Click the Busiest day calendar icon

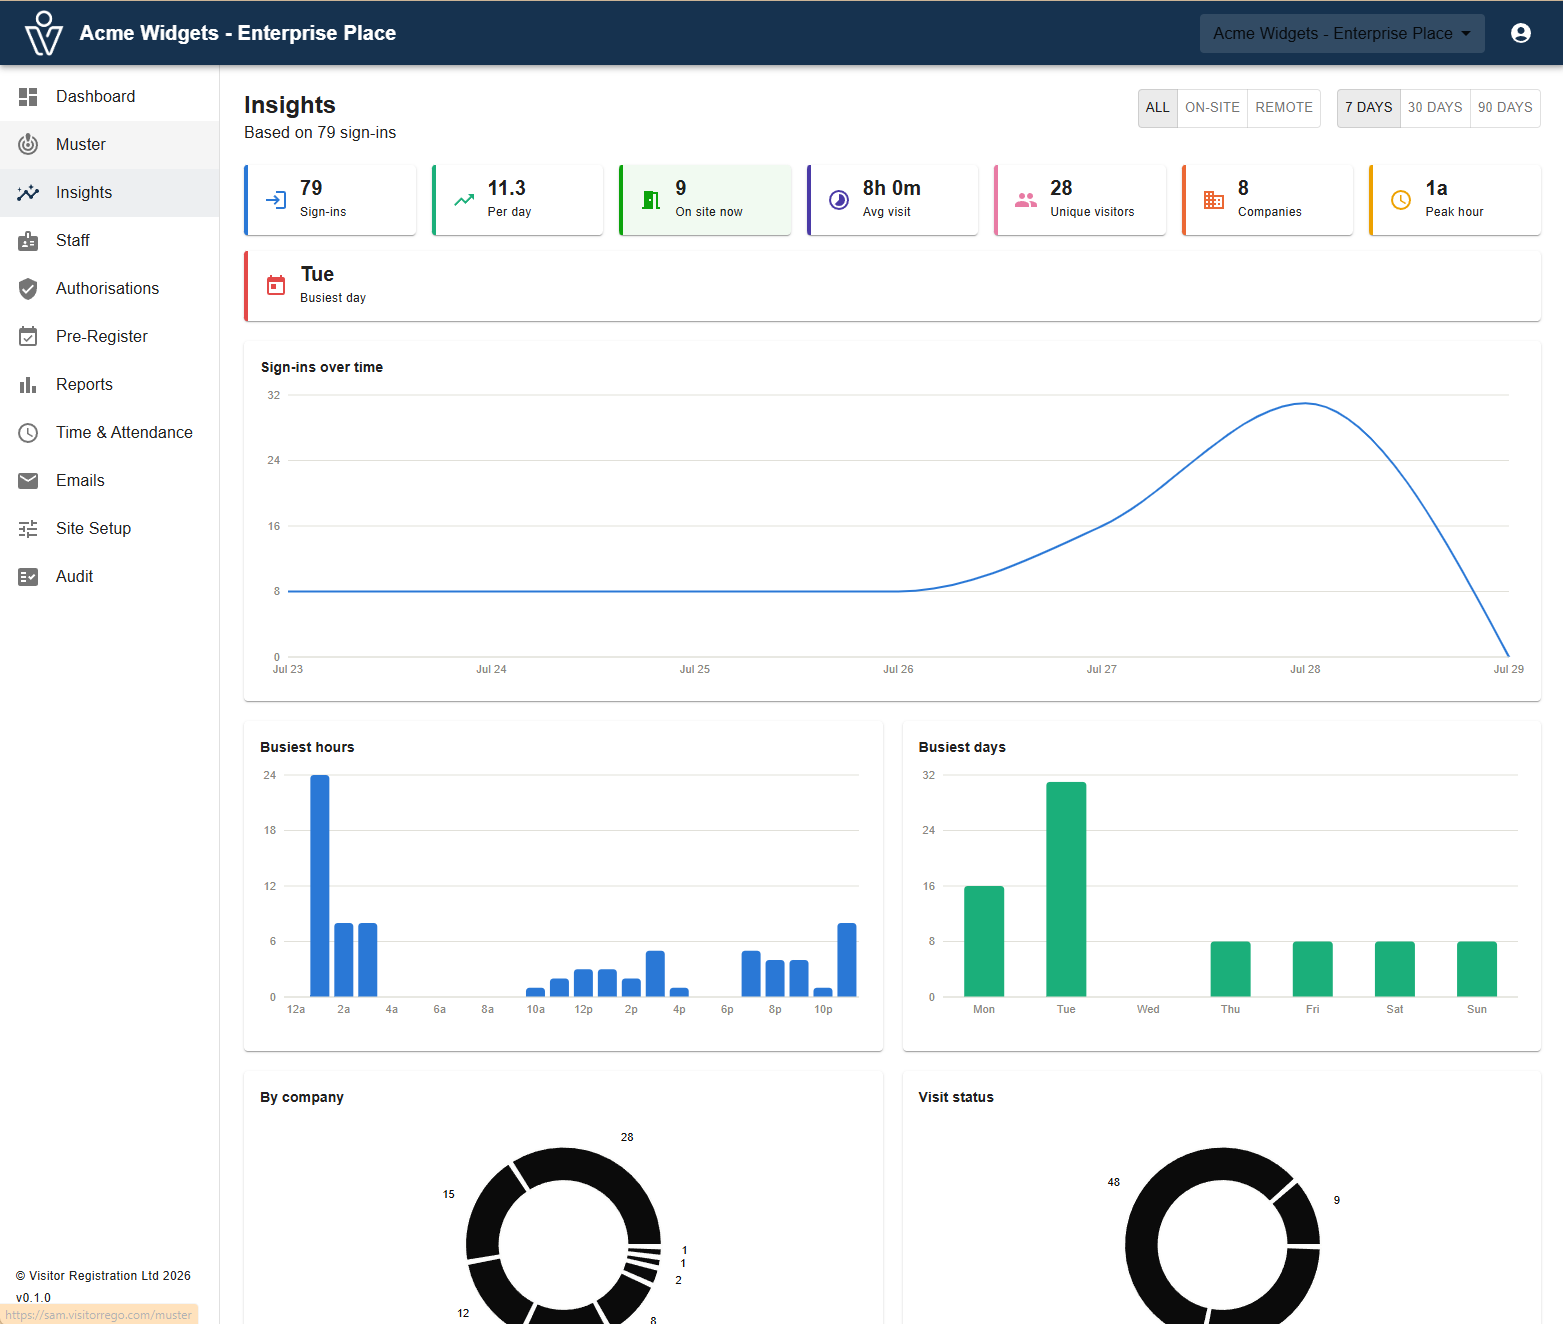(x=276, y=286)
